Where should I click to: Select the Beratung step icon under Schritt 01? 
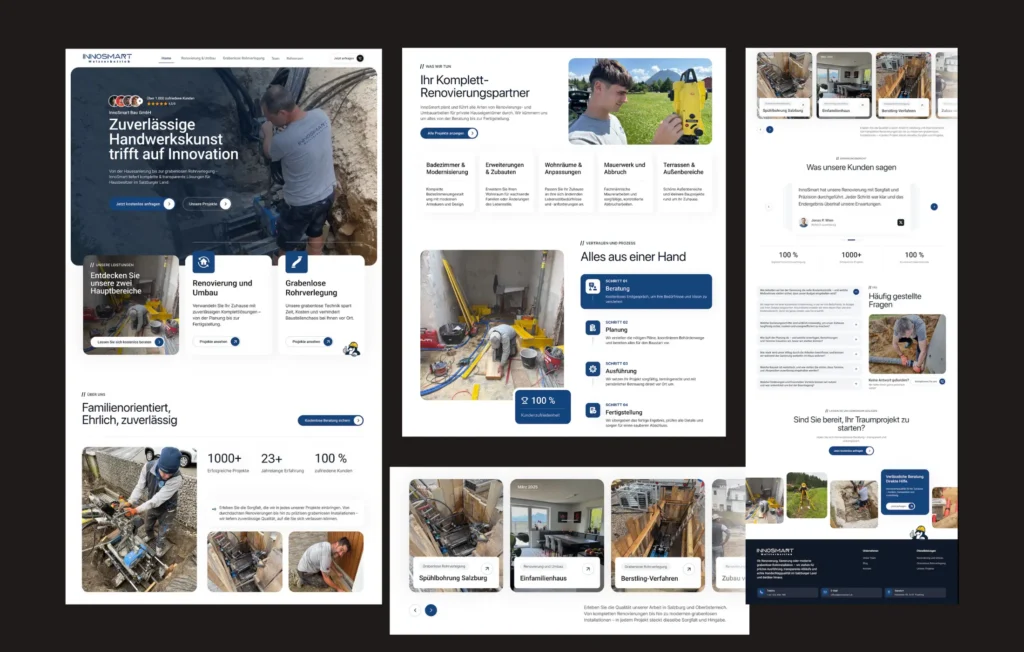[592, 287]
